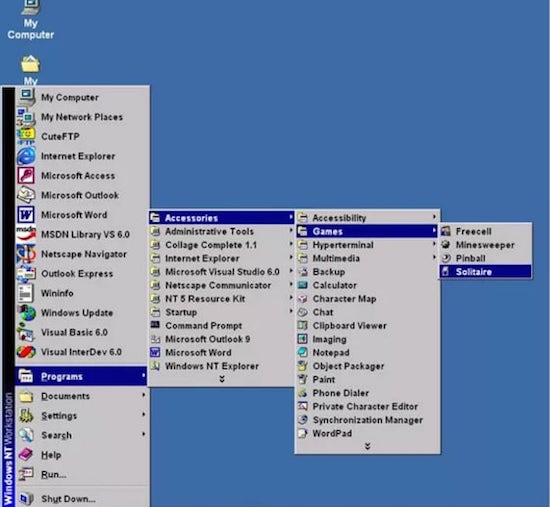Expand the Administrative Tools submenu
This screenshot has height=507, width=550.
coord(222,231)
